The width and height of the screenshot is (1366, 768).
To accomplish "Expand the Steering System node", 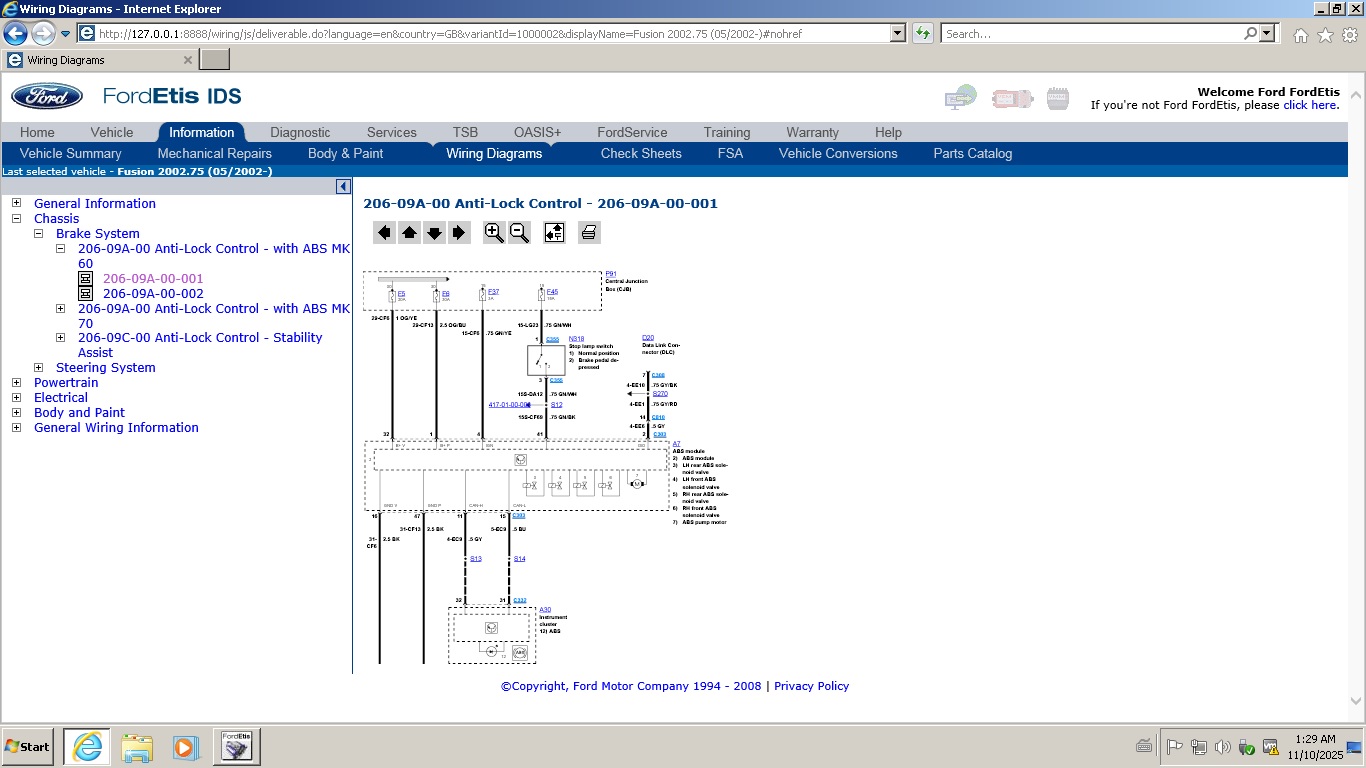I will [x=38, y=368].
